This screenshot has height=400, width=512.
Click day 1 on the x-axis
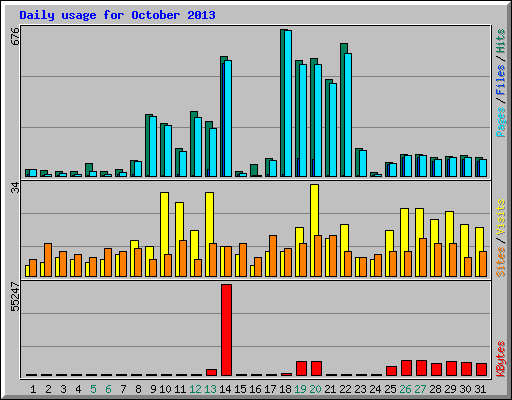(33, 389)
